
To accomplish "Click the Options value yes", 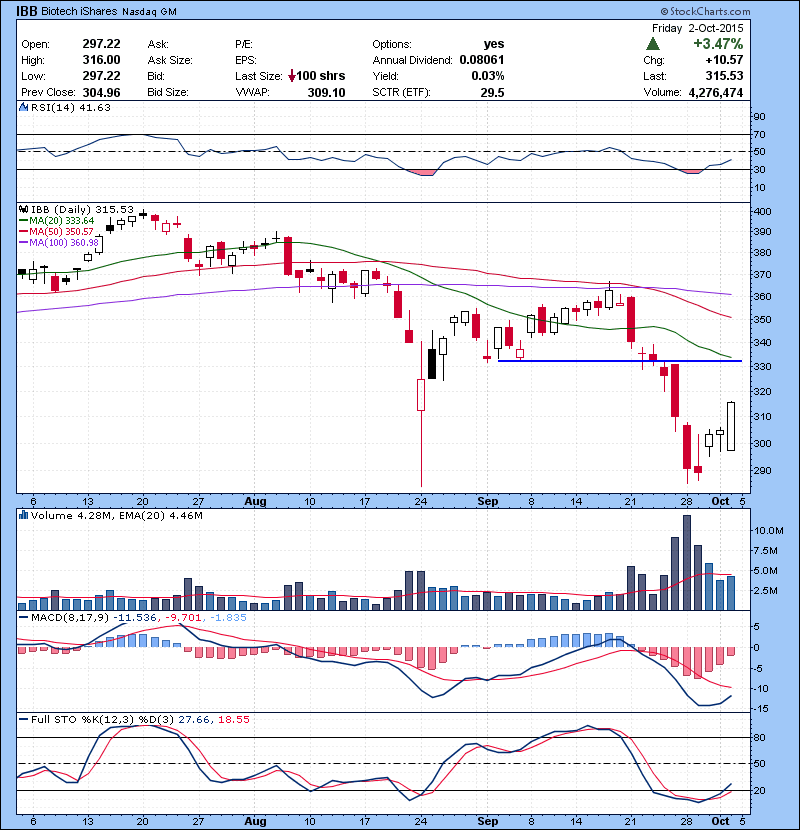I will [493, 44].
